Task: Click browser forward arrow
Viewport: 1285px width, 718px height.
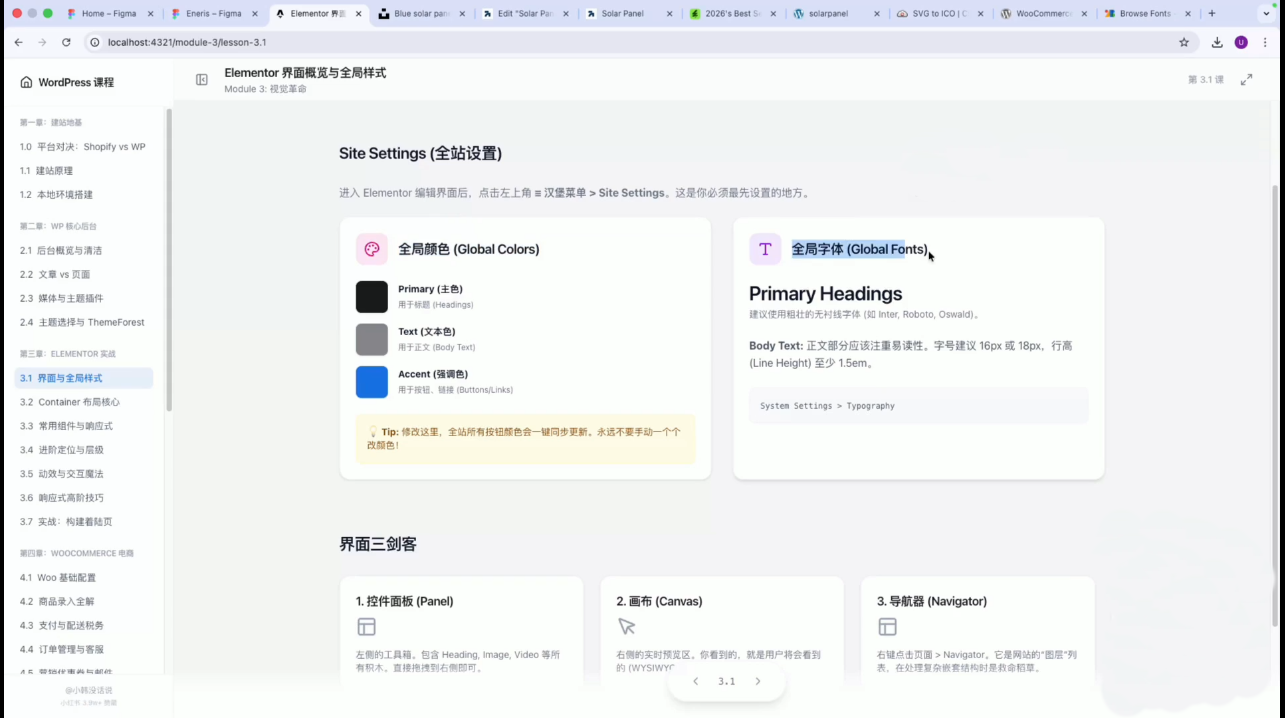Action: [42, 42]
